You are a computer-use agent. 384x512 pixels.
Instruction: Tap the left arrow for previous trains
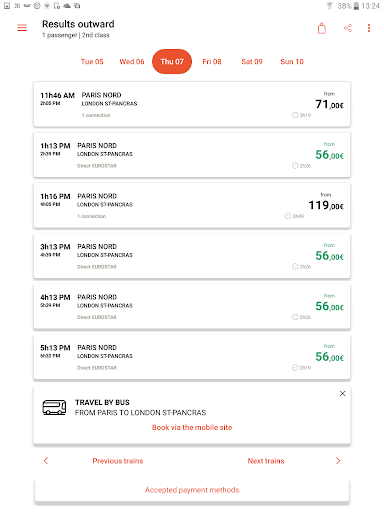tap(46, 461)
